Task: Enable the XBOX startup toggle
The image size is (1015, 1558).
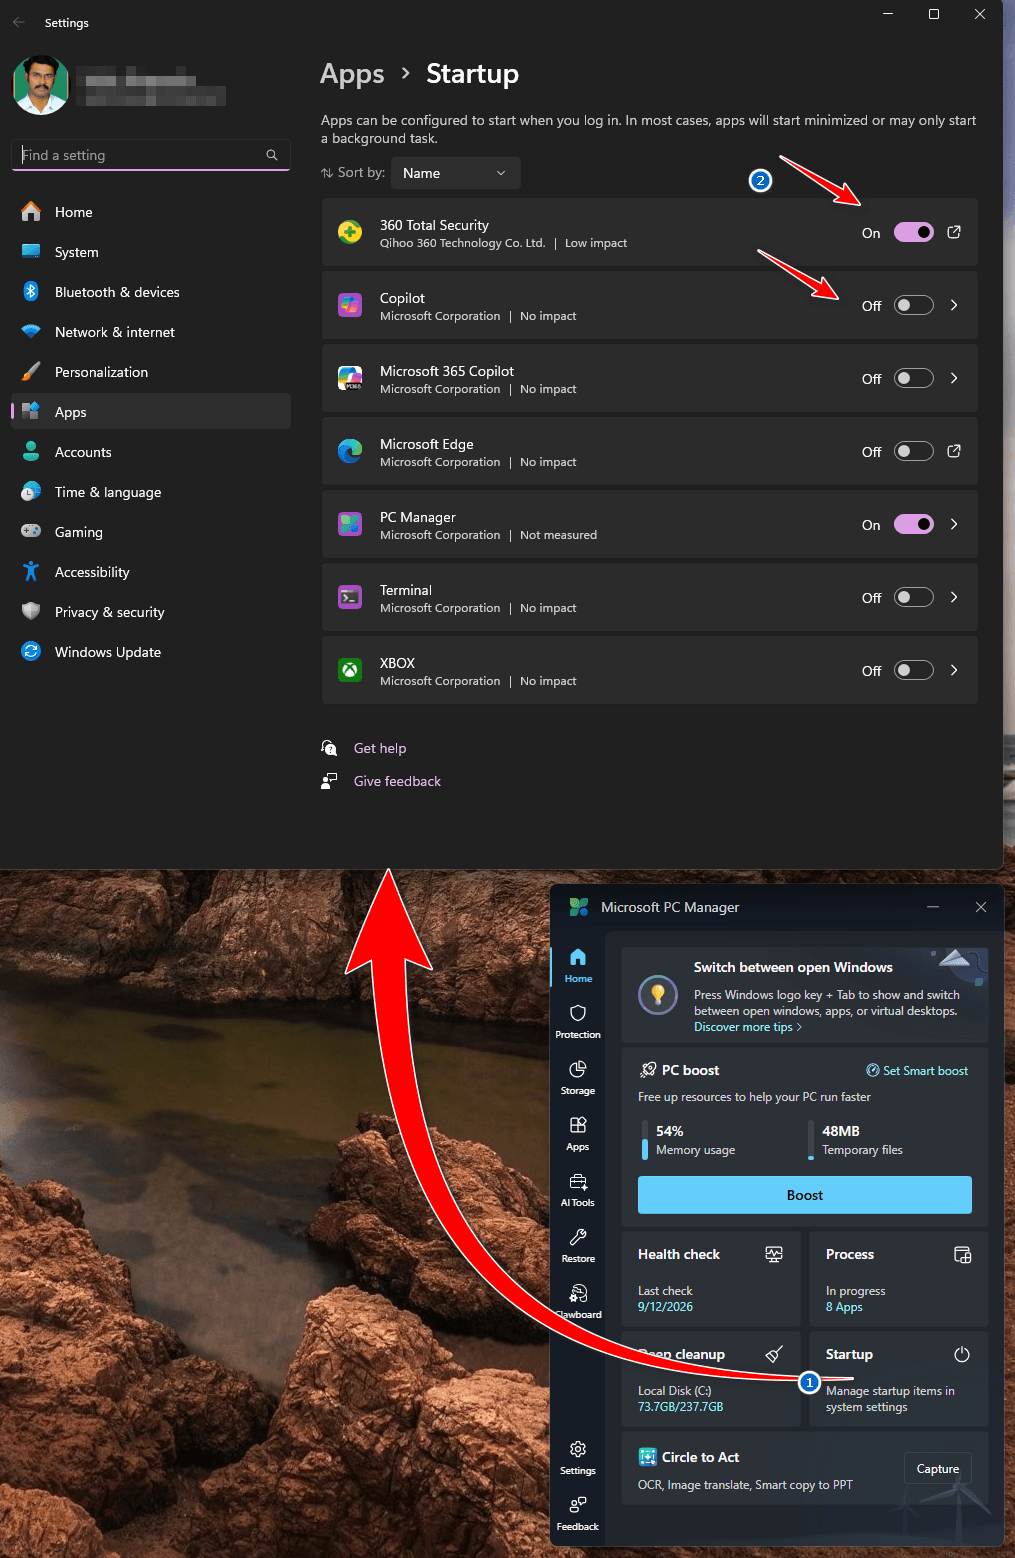Action: (914, 670)
